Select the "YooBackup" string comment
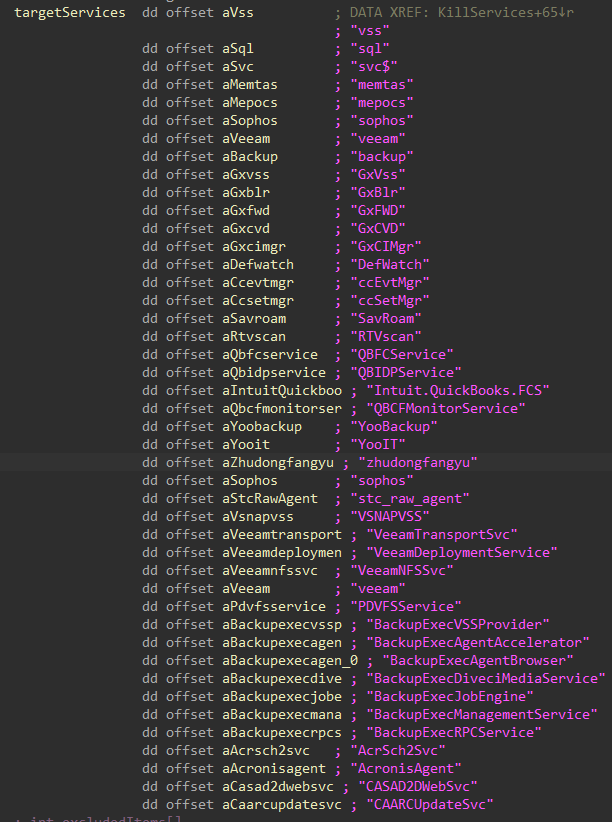The width and height of the screenshot is (612, 822). pyautogui.click(x=394, y=427)
